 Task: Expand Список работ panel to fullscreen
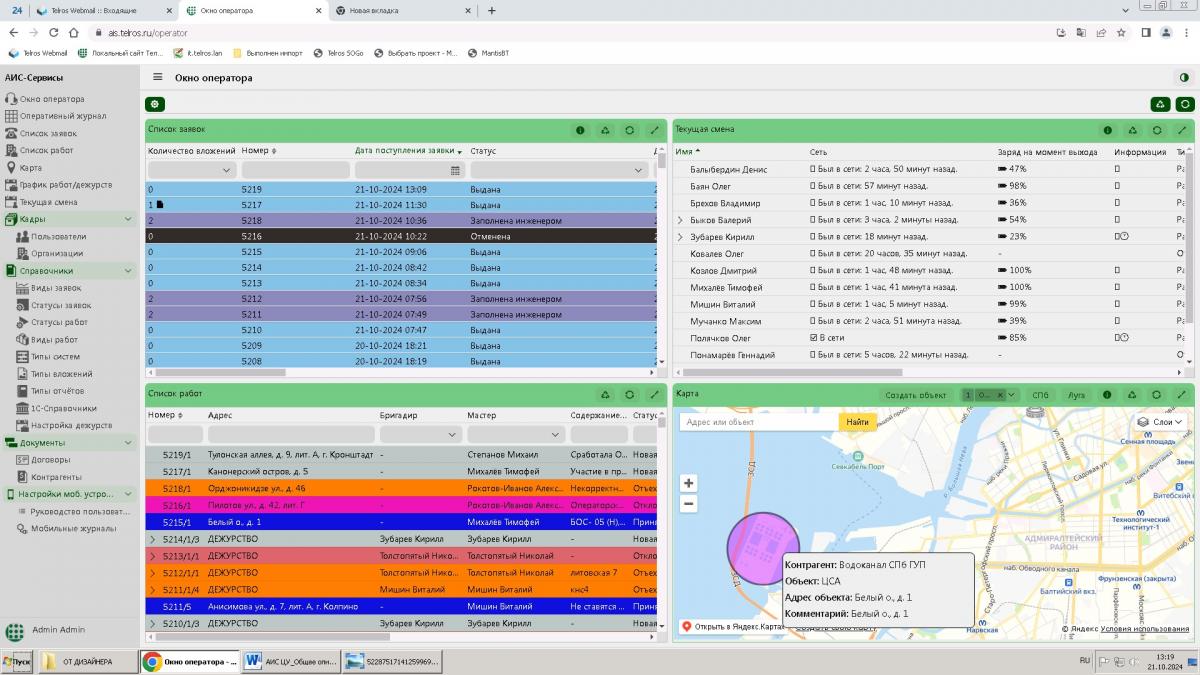654,395
